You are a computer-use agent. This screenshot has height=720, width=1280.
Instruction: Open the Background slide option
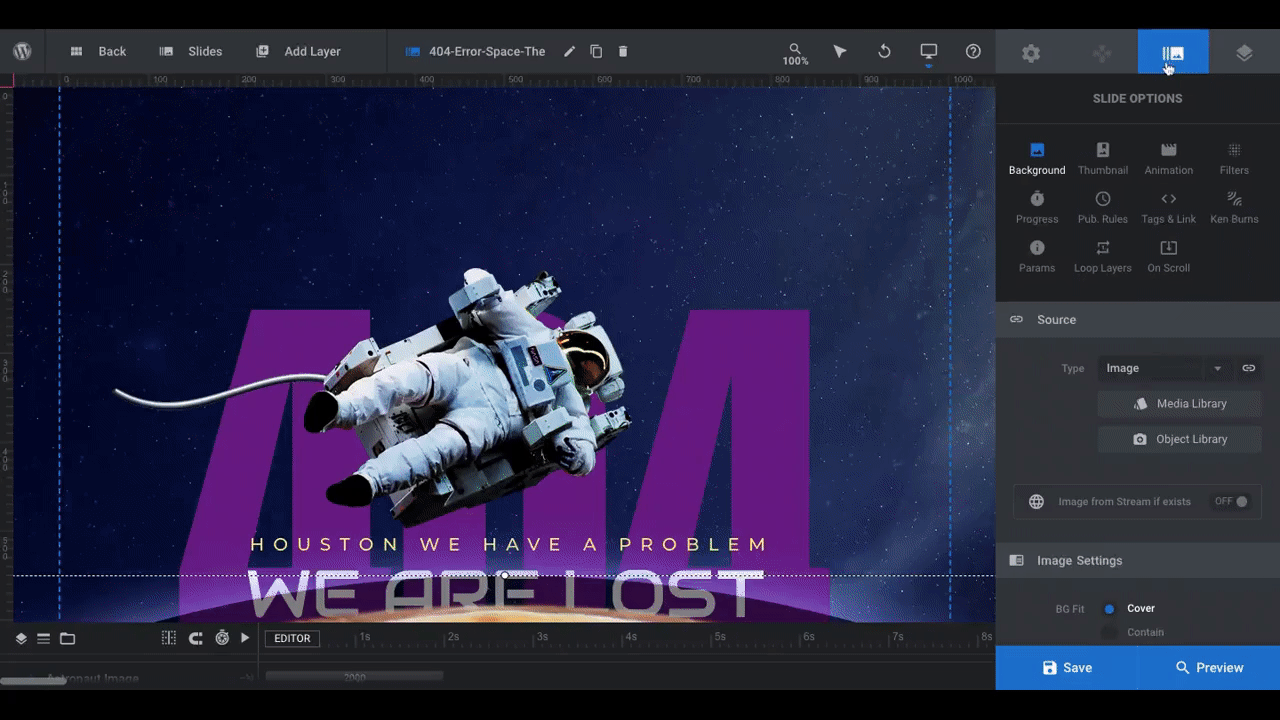1037,158
